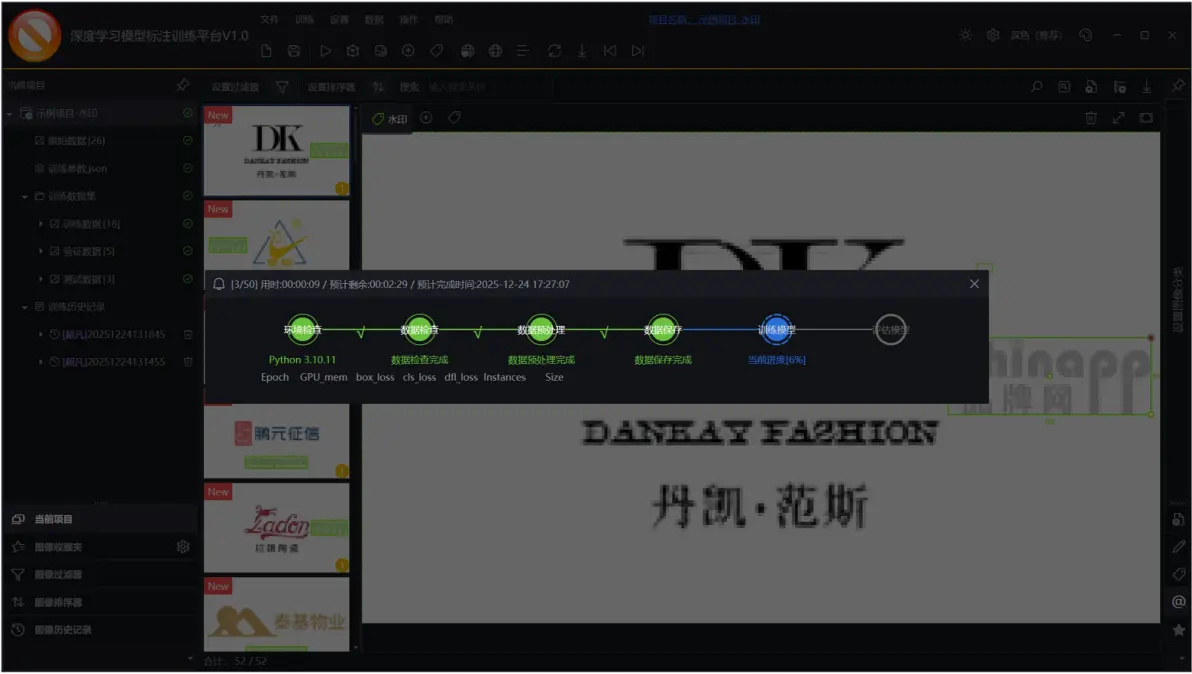Image resolution: width=1192 pixels, height=674 pixels.
Task: Click the 设置排序器 button
Action: coord(331,87)
